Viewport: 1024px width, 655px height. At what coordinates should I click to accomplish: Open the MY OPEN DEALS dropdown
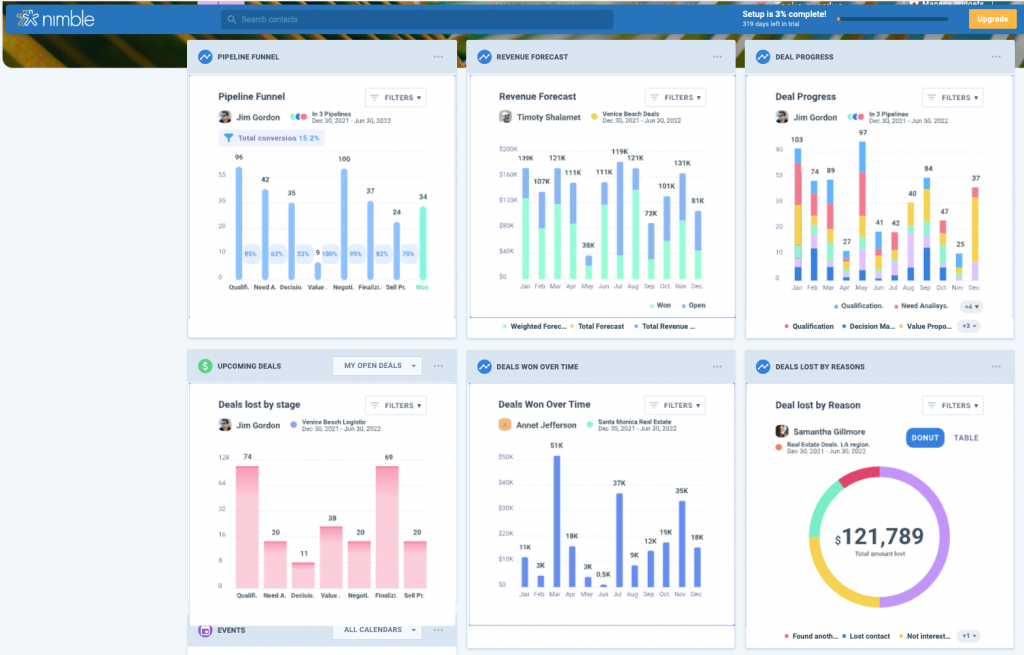377,366
